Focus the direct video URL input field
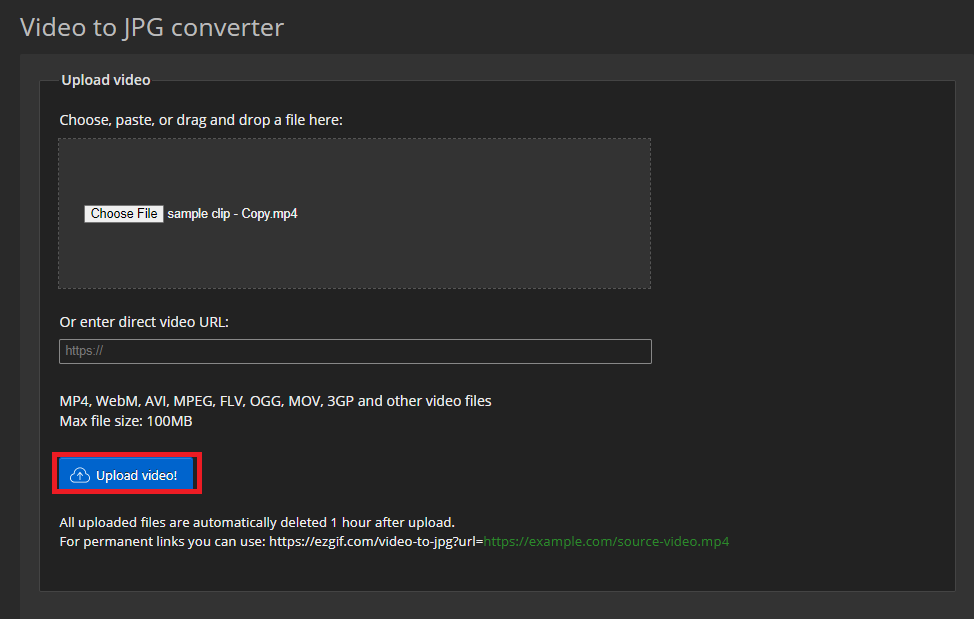This screenshot has width=974, height=619. point(355,351)
